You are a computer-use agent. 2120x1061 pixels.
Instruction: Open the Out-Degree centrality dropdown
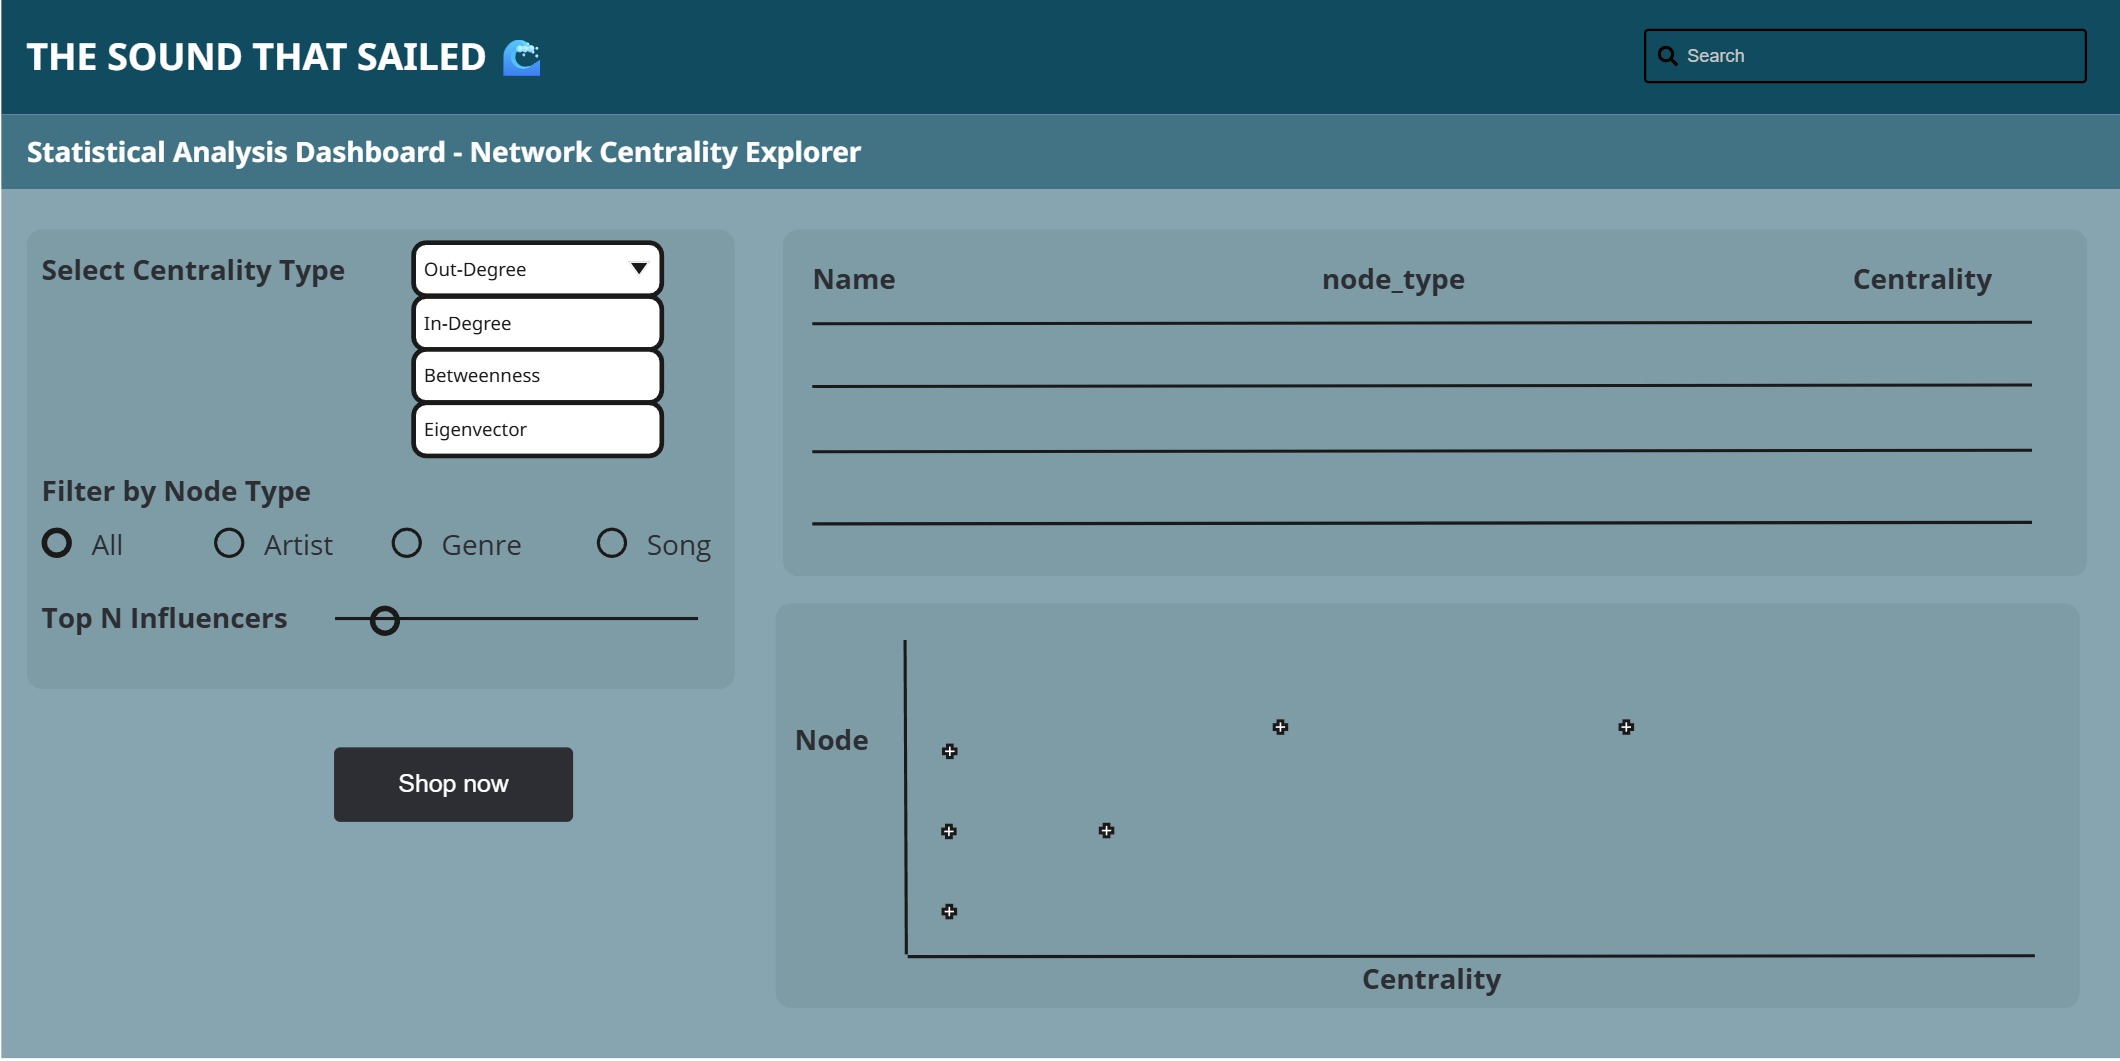537,269
